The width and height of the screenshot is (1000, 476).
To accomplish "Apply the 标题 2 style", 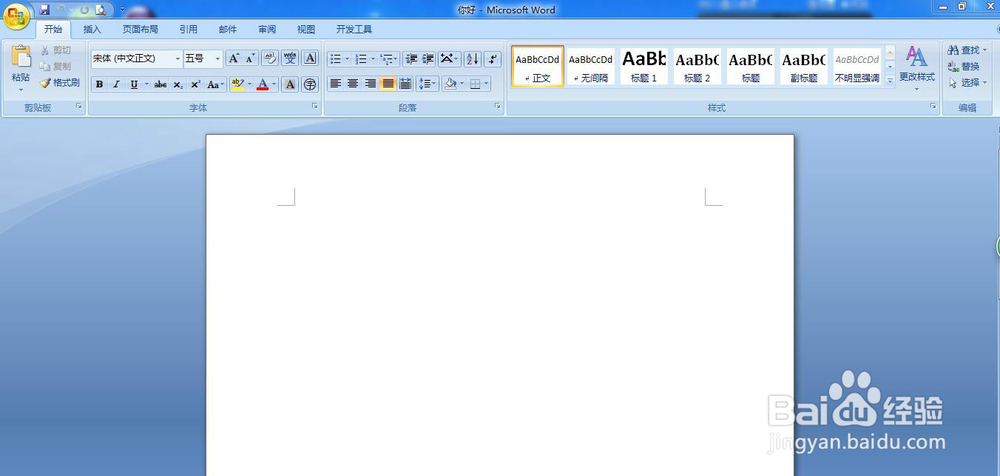I will (x=697, y=66).
